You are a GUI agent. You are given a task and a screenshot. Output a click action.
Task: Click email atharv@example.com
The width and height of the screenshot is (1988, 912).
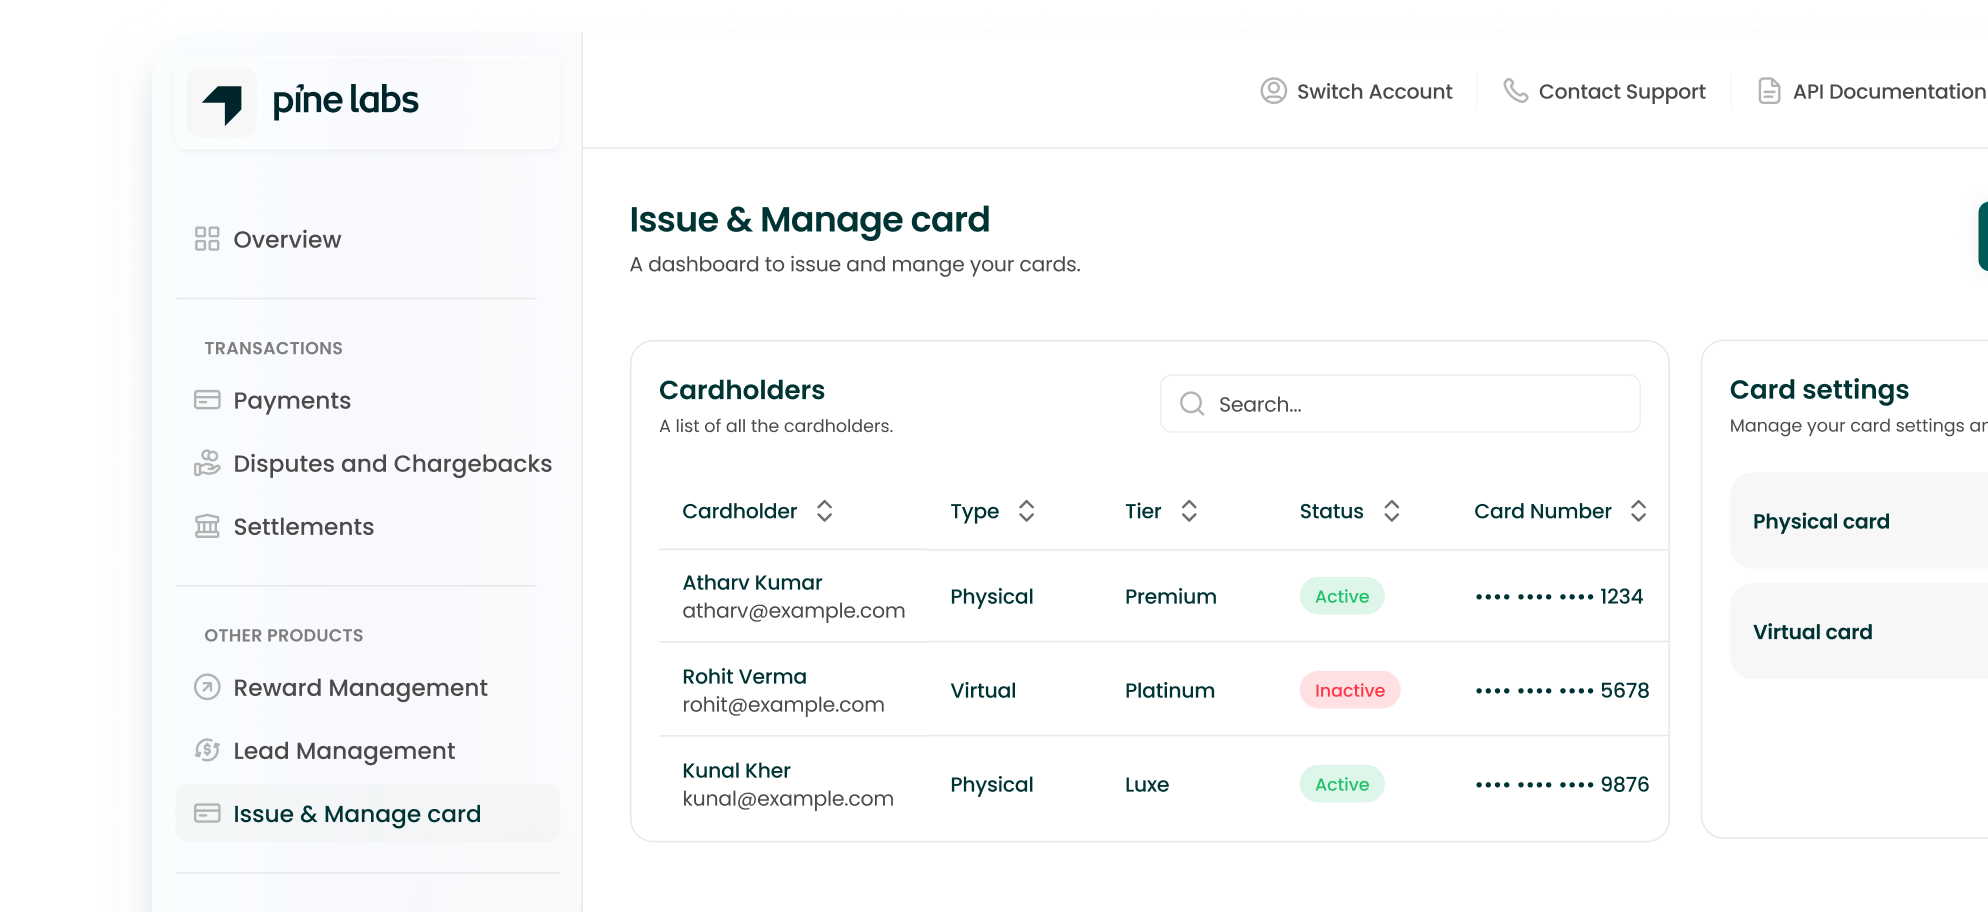794,611
